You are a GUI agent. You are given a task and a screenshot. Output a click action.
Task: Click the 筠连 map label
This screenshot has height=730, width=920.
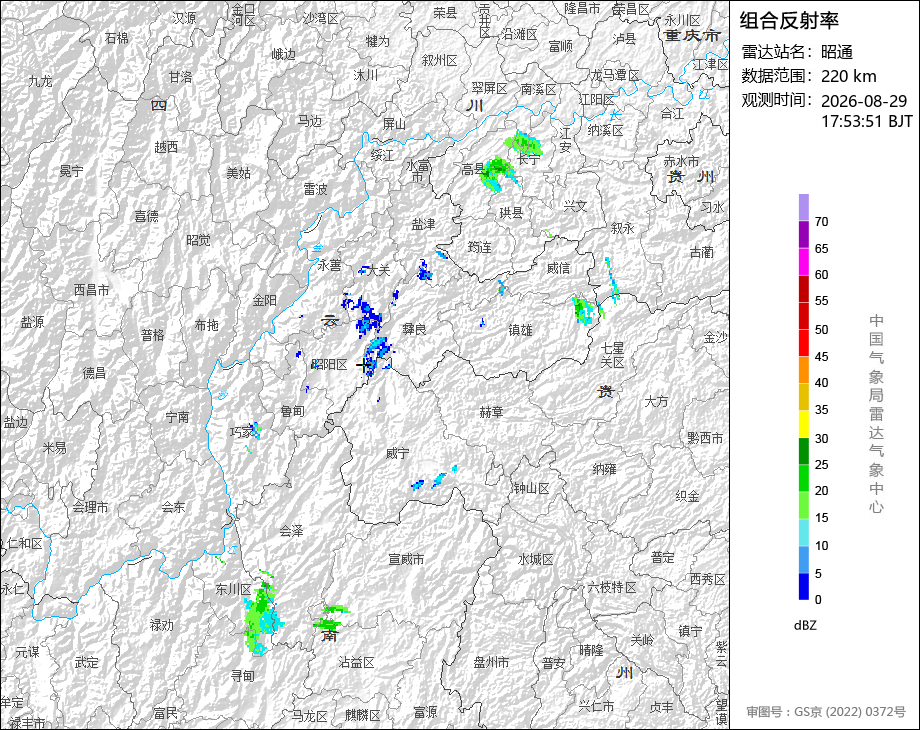[x=479, y=247]
